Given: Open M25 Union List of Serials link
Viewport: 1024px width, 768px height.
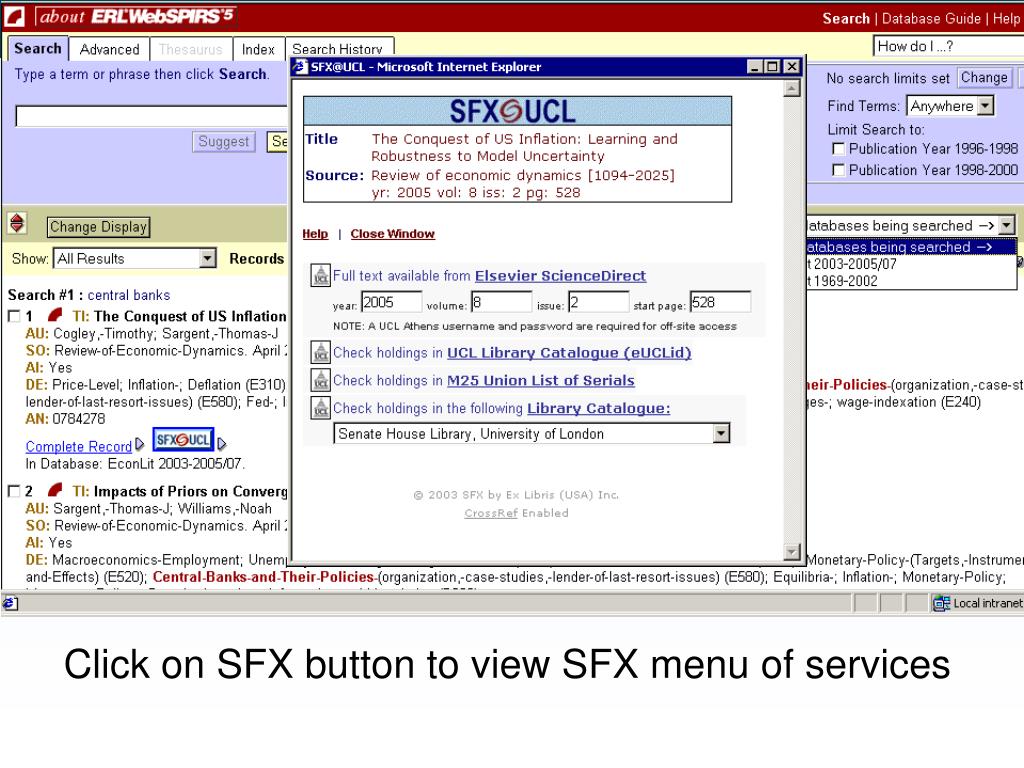Looking at the screenshot, I should tap(541, 380).
